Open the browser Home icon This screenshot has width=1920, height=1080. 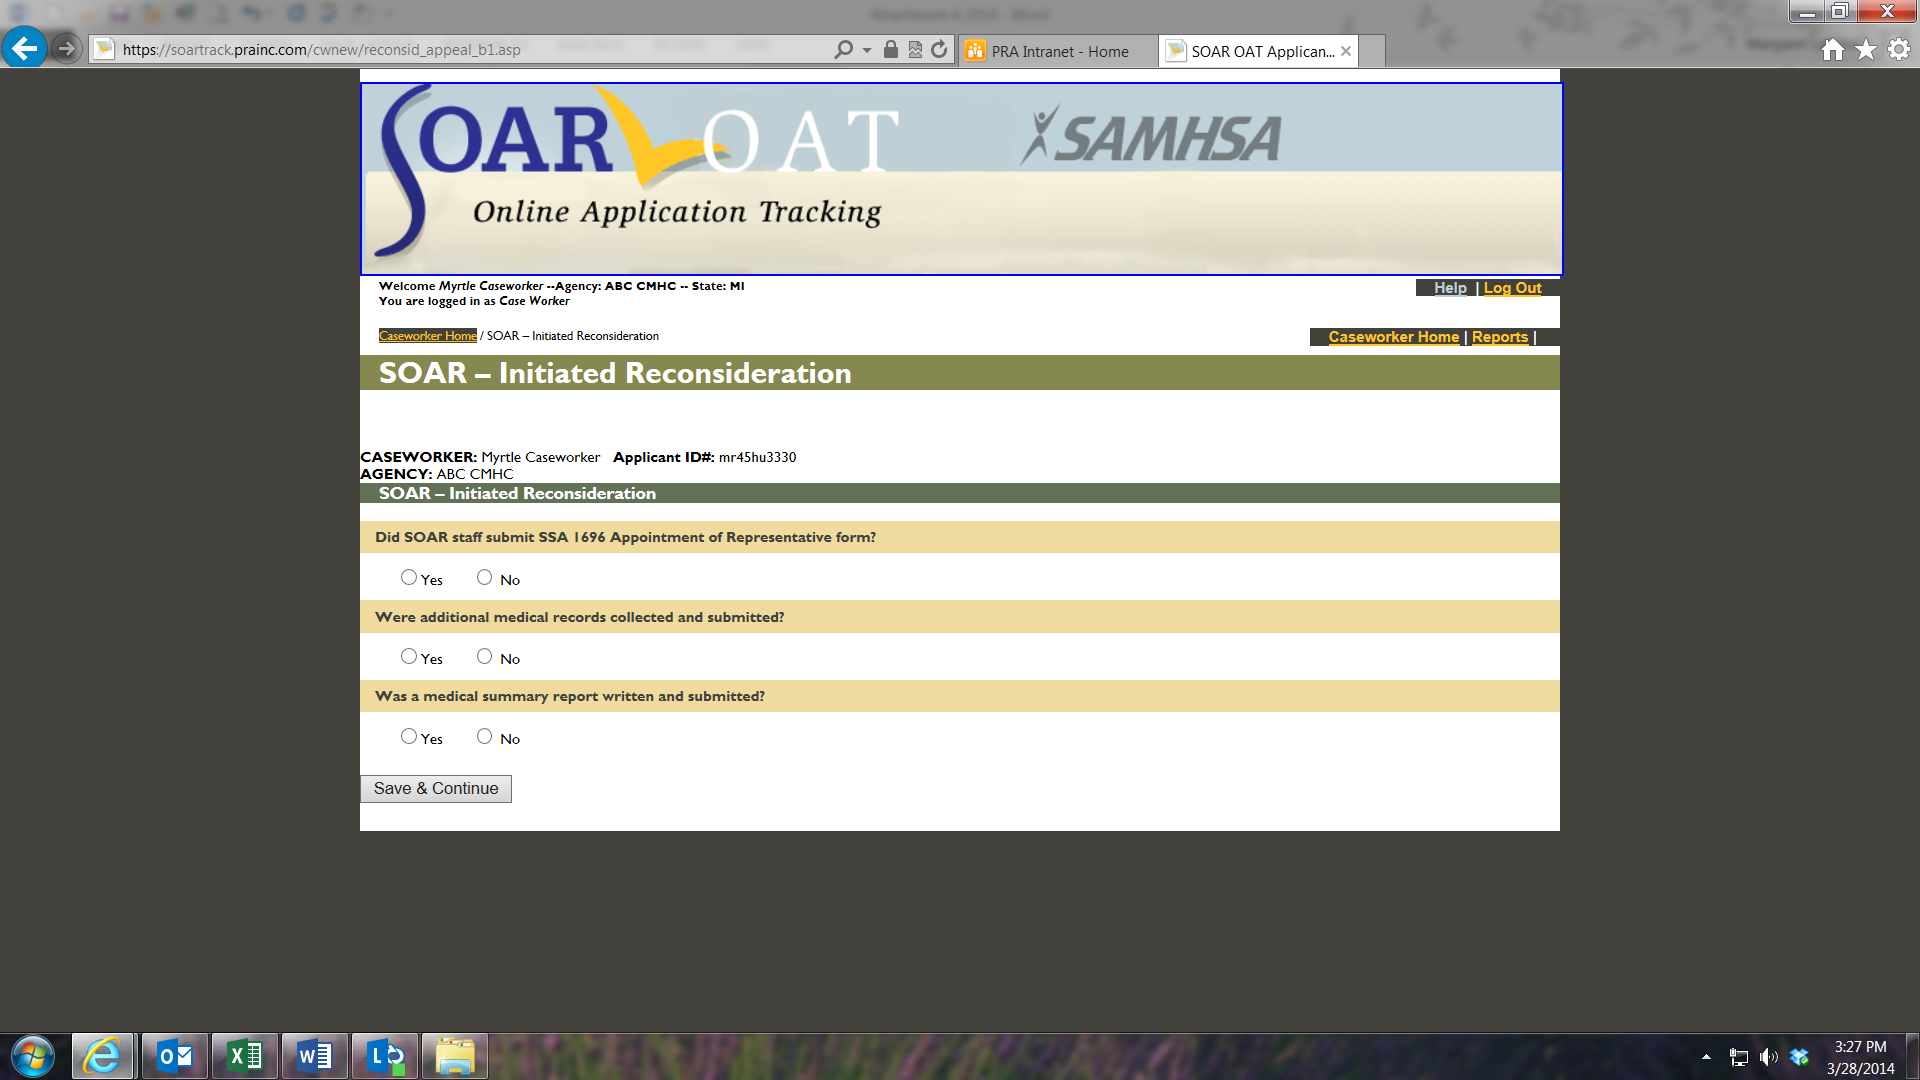pos(1832,50)
